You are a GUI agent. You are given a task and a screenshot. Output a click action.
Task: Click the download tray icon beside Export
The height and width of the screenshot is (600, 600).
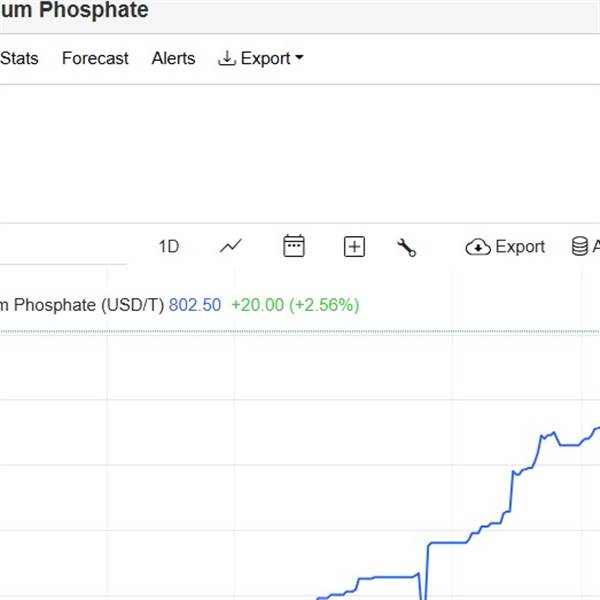227,59
